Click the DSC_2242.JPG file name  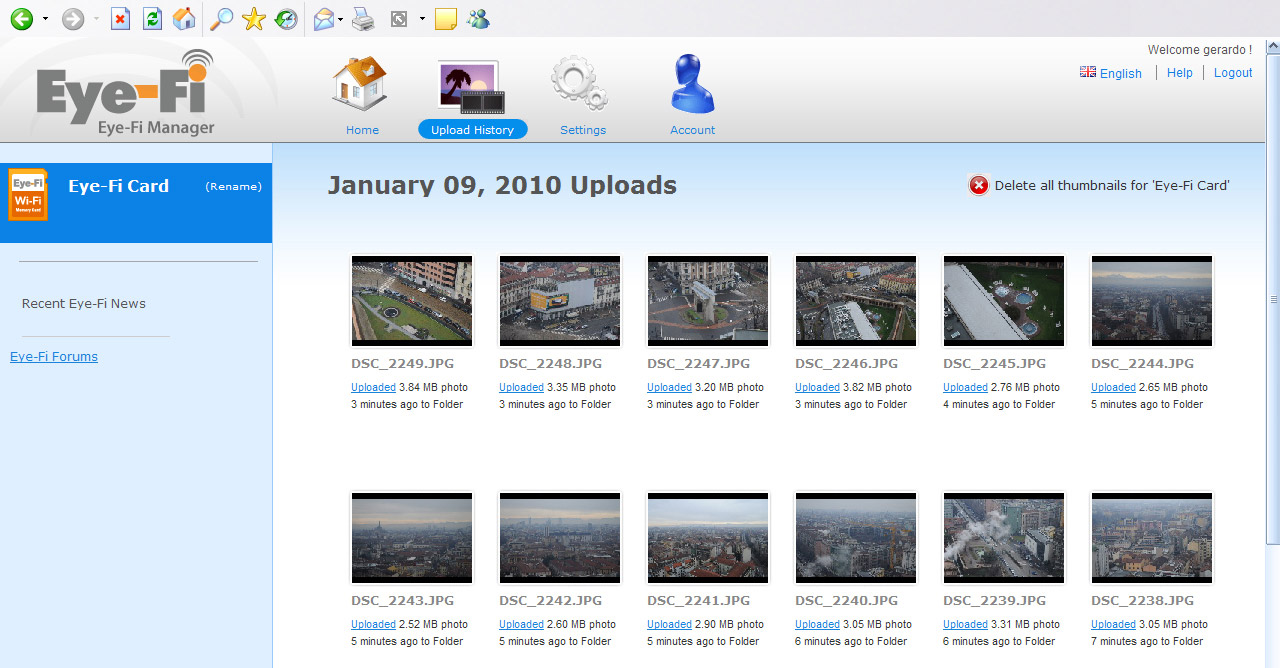pyautogui.click(x=550, y=601)
